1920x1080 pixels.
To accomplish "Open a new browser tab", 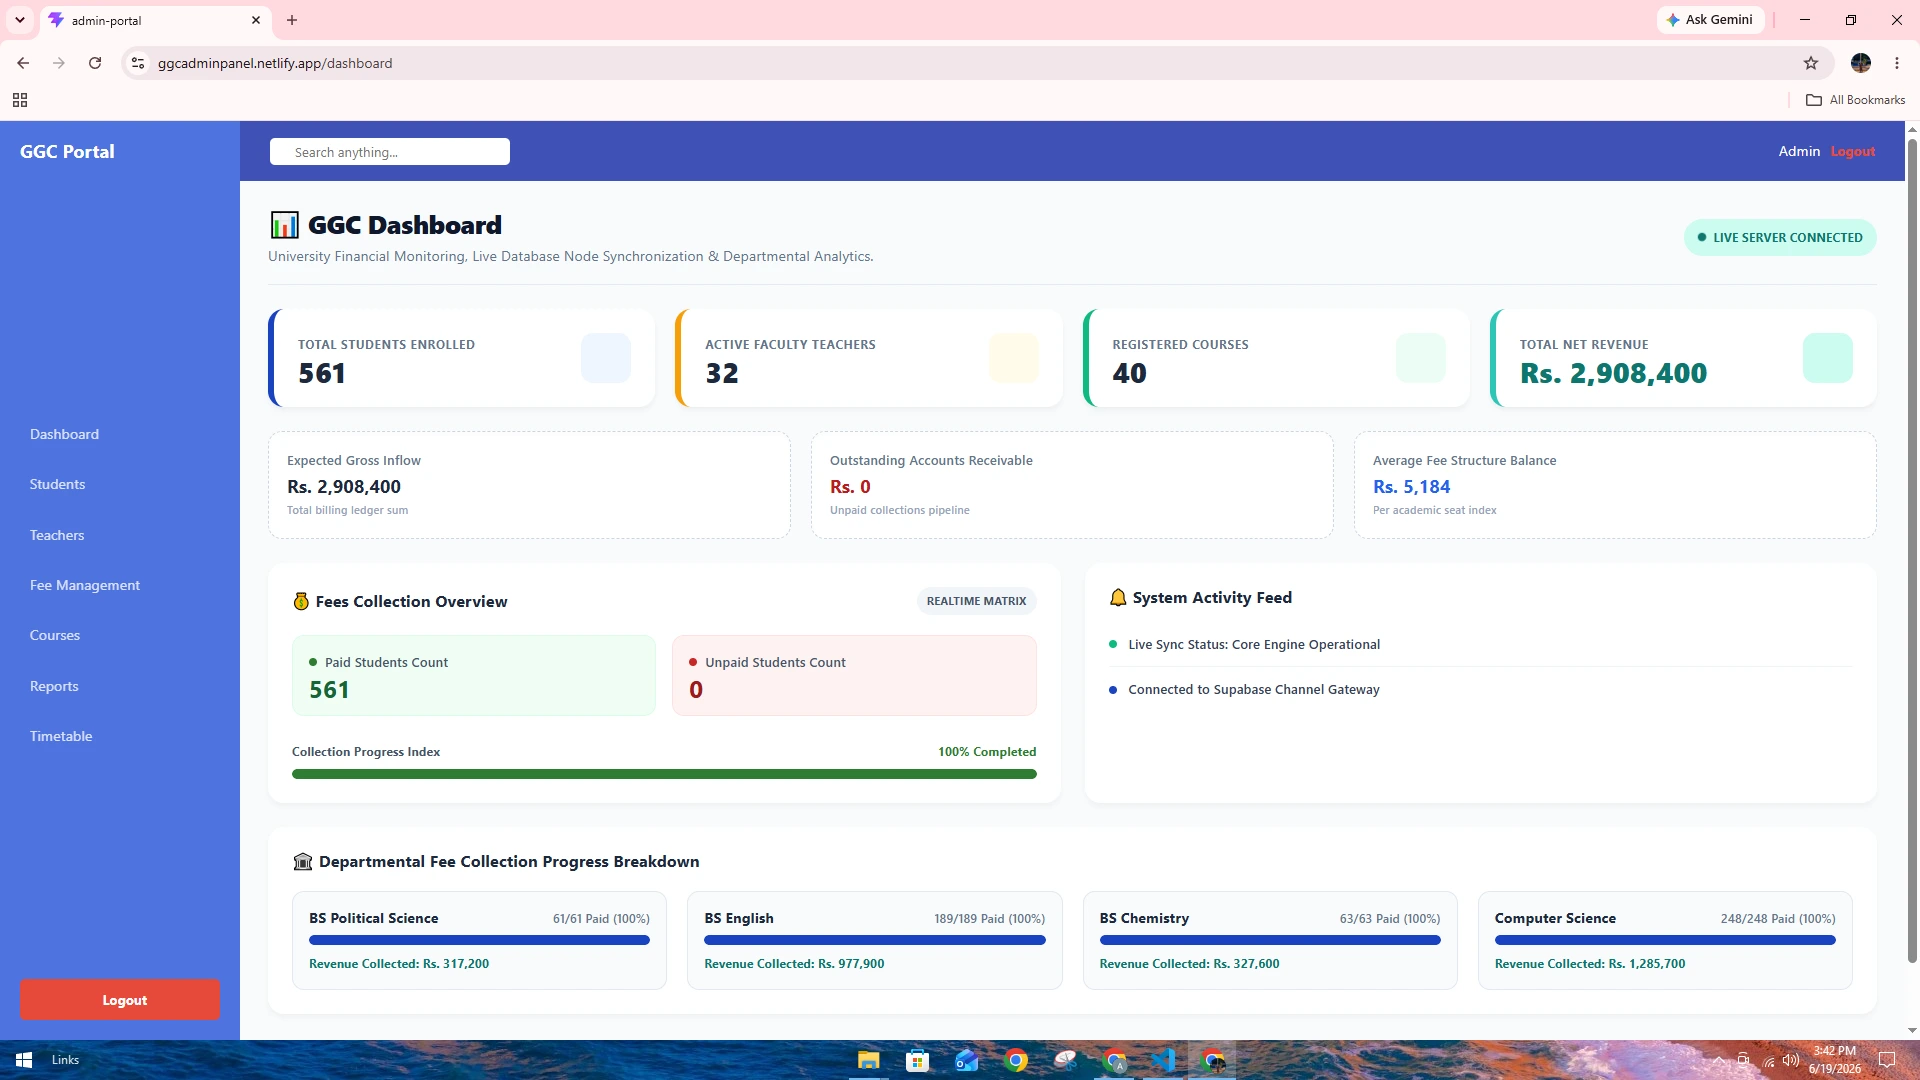I will [x=292, y=20].
